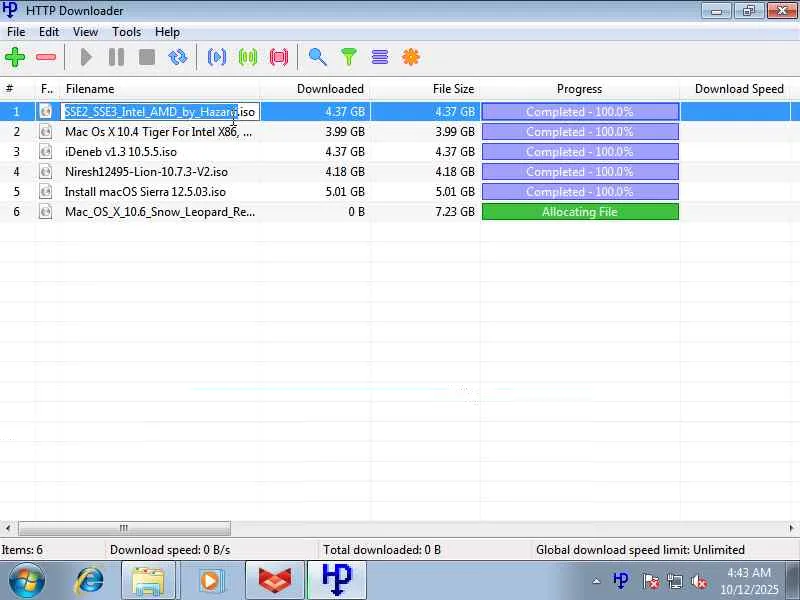Screen dimensions: 800x600
Task: Click the Download speed: 0 B/s status
Action: point(170,550)
